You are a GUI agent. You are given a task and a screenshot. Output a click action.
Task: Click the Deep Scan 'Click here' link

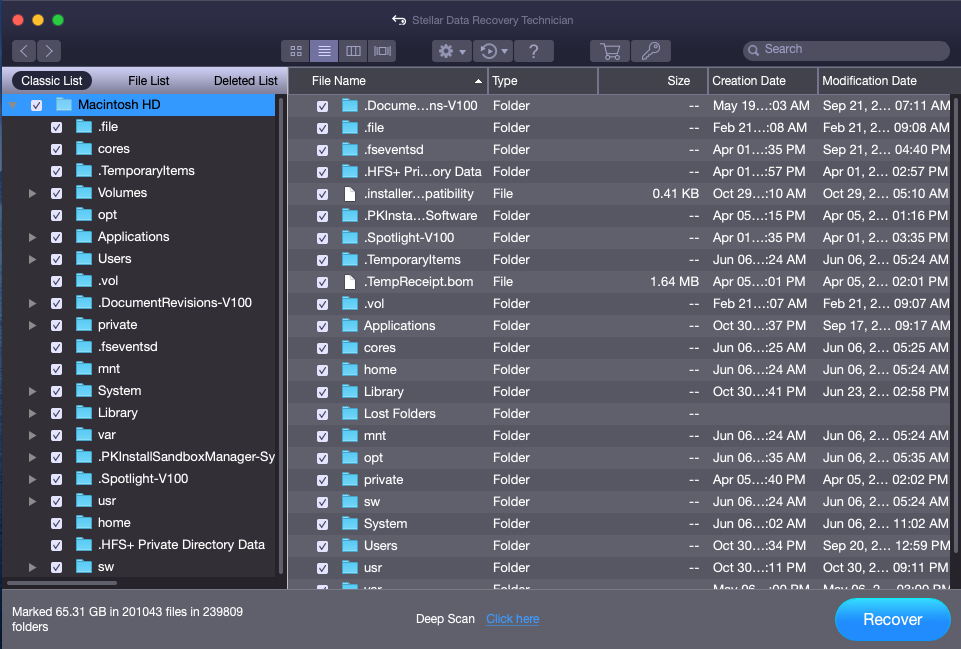(x=512, y=619)
